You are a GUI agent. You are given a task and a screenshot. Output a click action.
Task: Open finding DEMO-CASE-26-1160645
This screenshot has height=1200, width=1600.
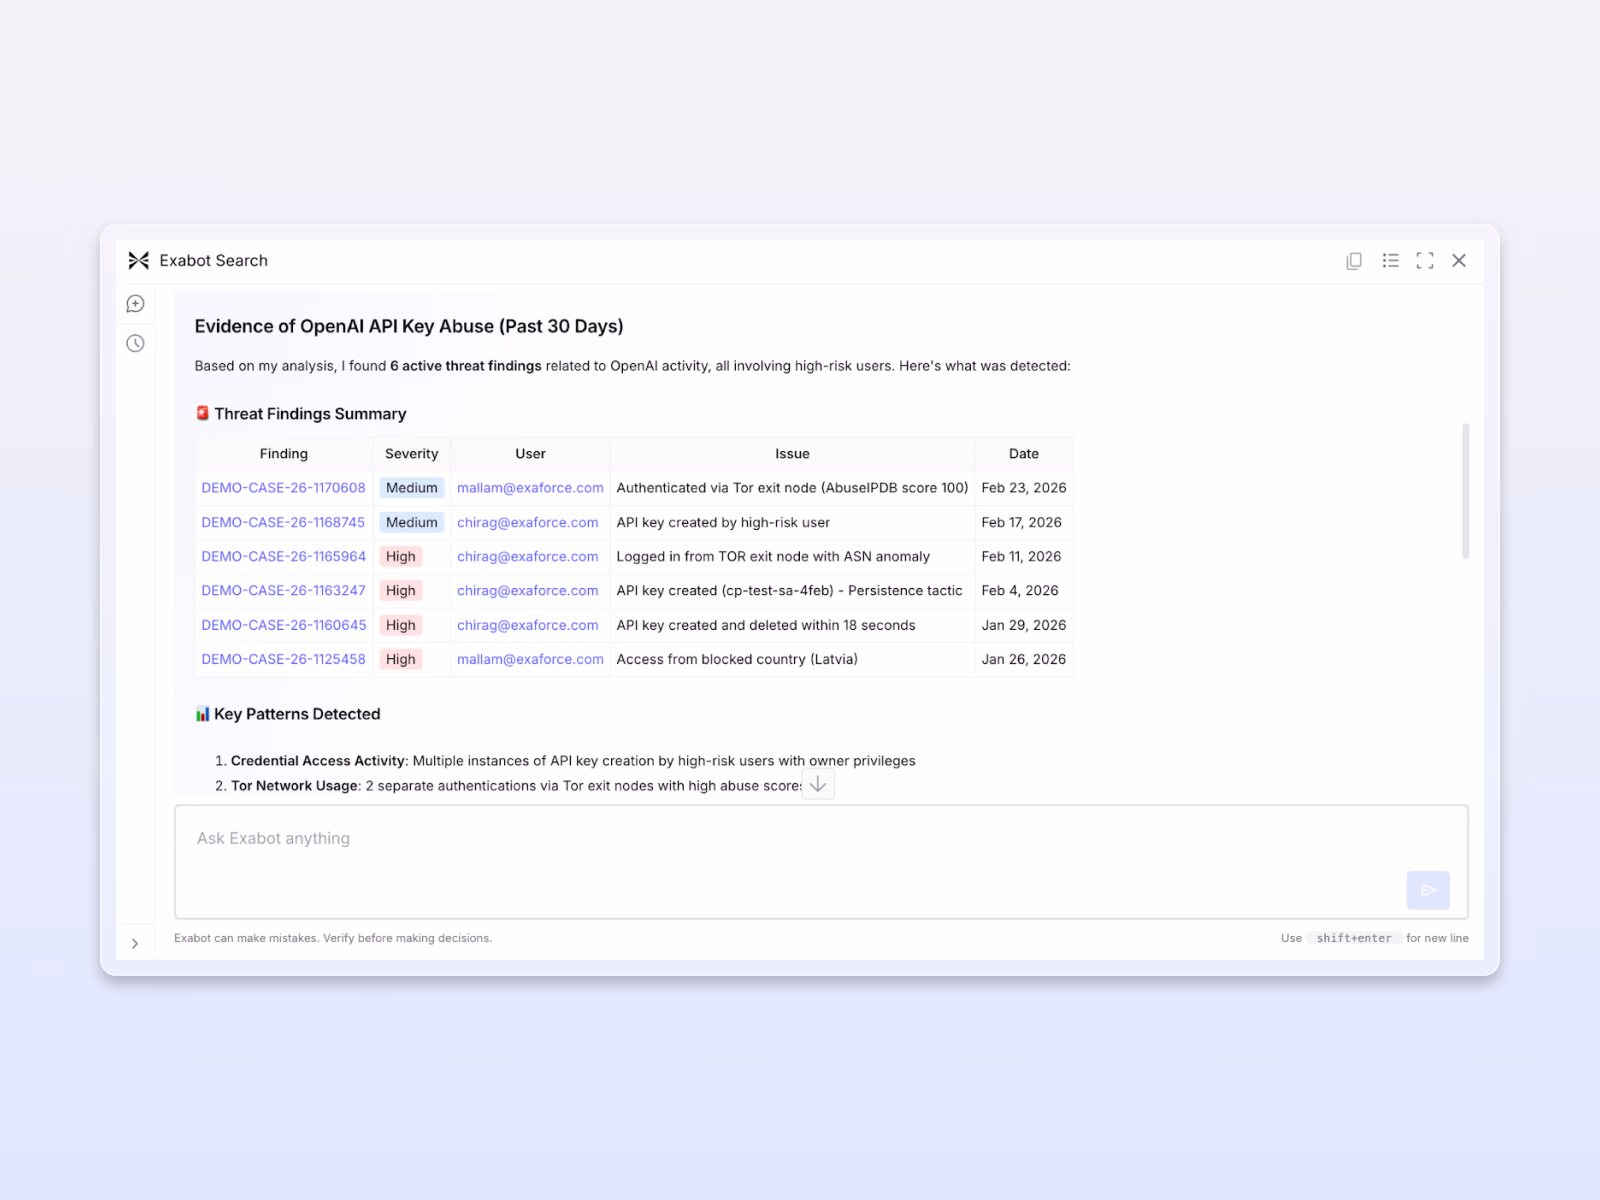tap(283, 625)
